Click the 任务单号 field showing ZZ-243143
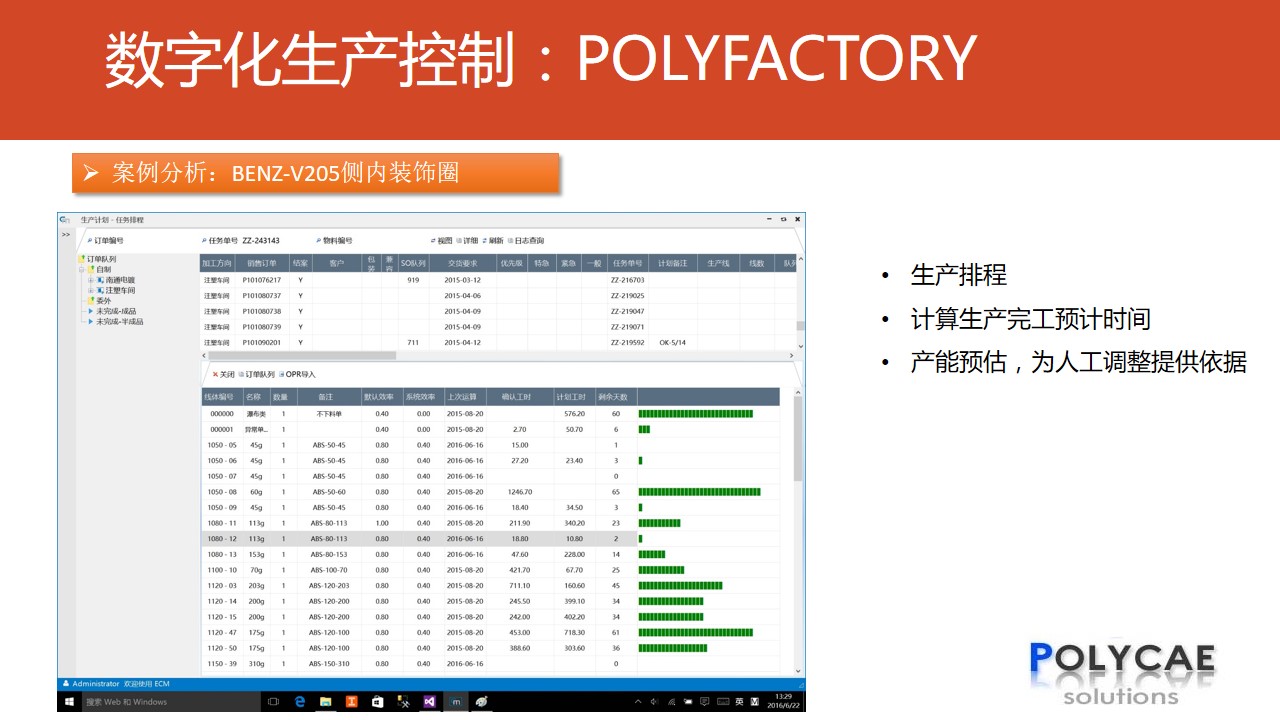The width and height of the screenshot is (1280, 720). pyautogui.click(x=240, y=240)
